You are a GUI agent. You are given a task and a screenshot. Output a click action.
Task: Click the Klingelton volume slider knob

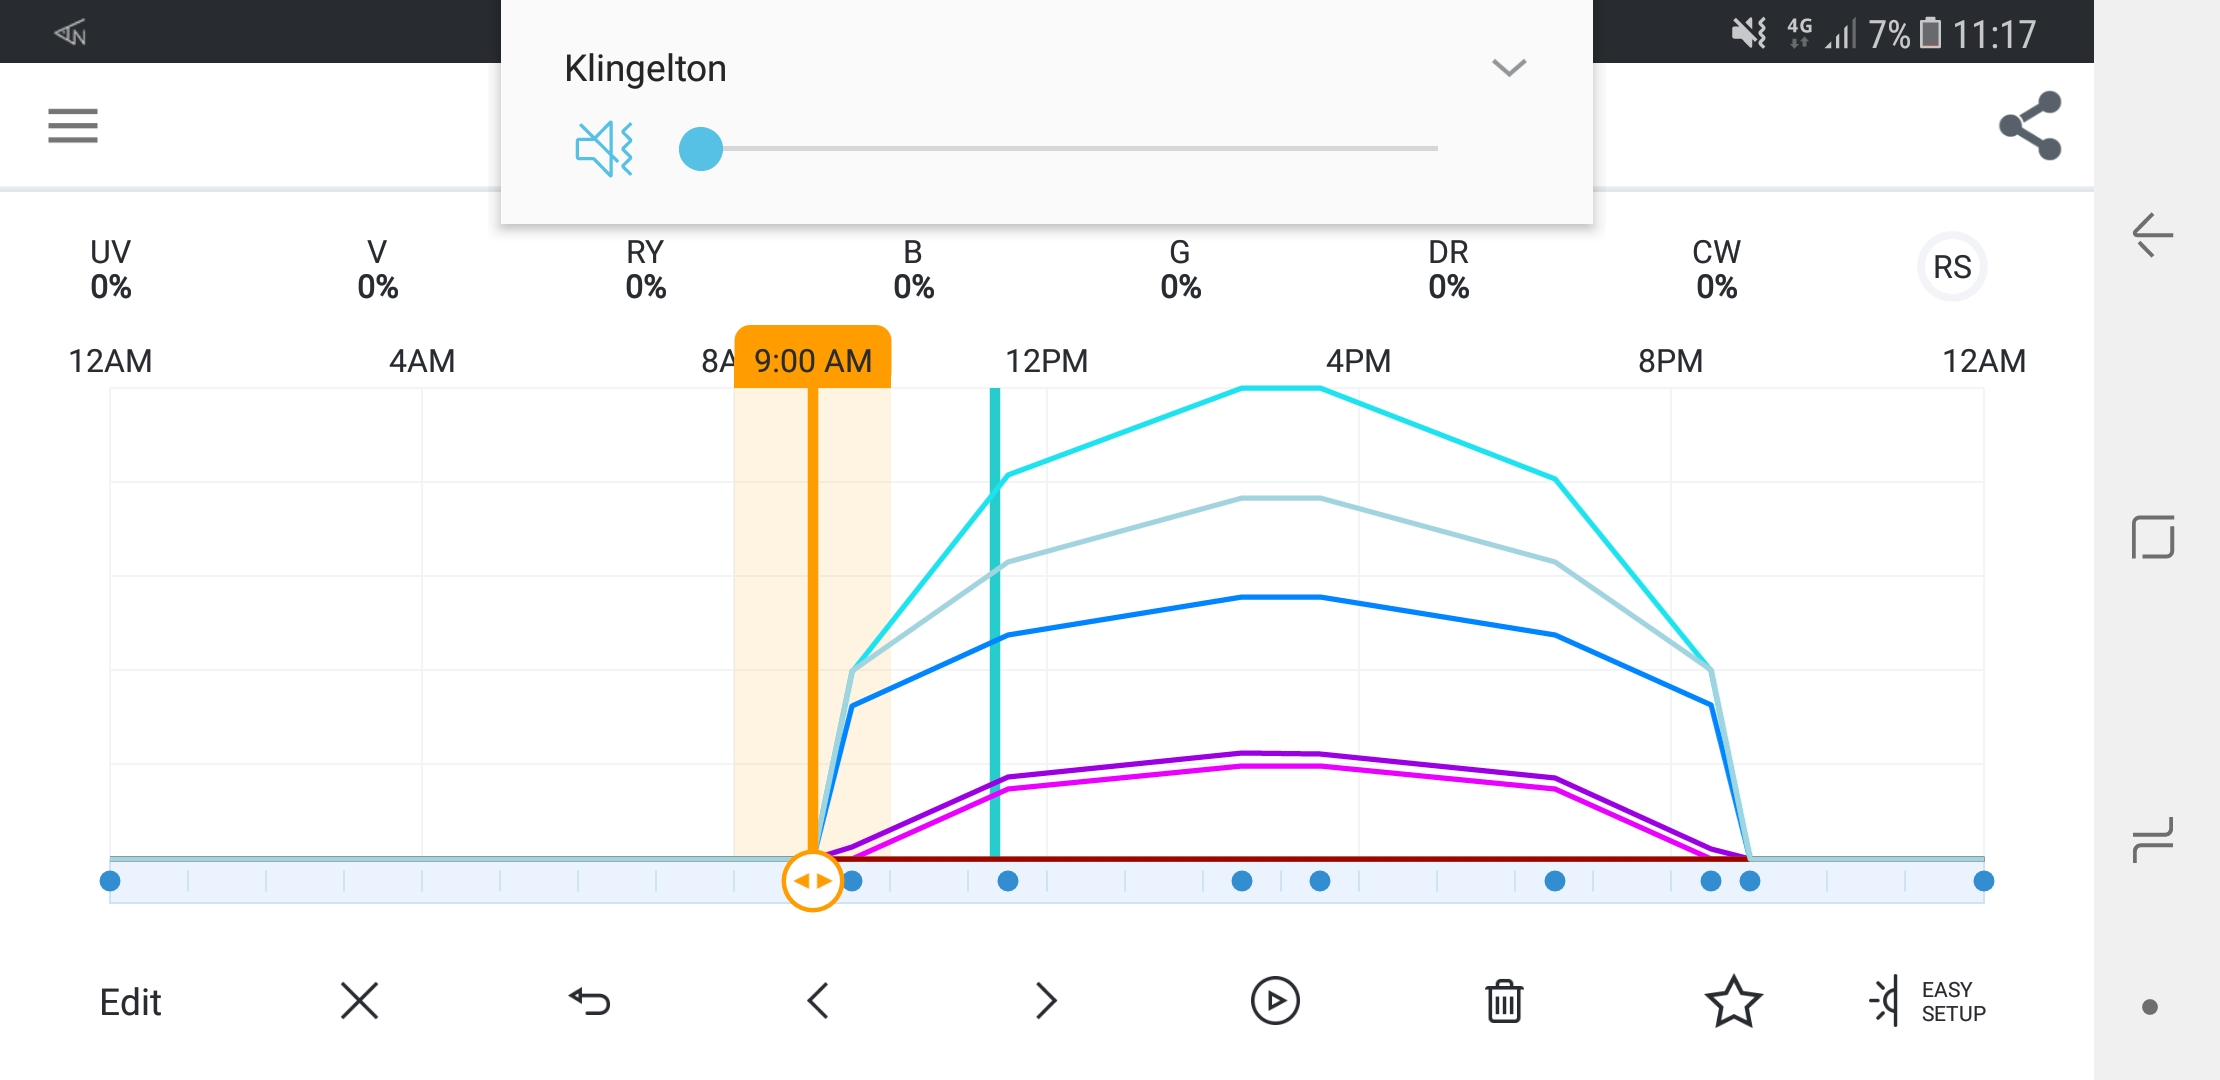pyautogui.click(x=701, y=149)
